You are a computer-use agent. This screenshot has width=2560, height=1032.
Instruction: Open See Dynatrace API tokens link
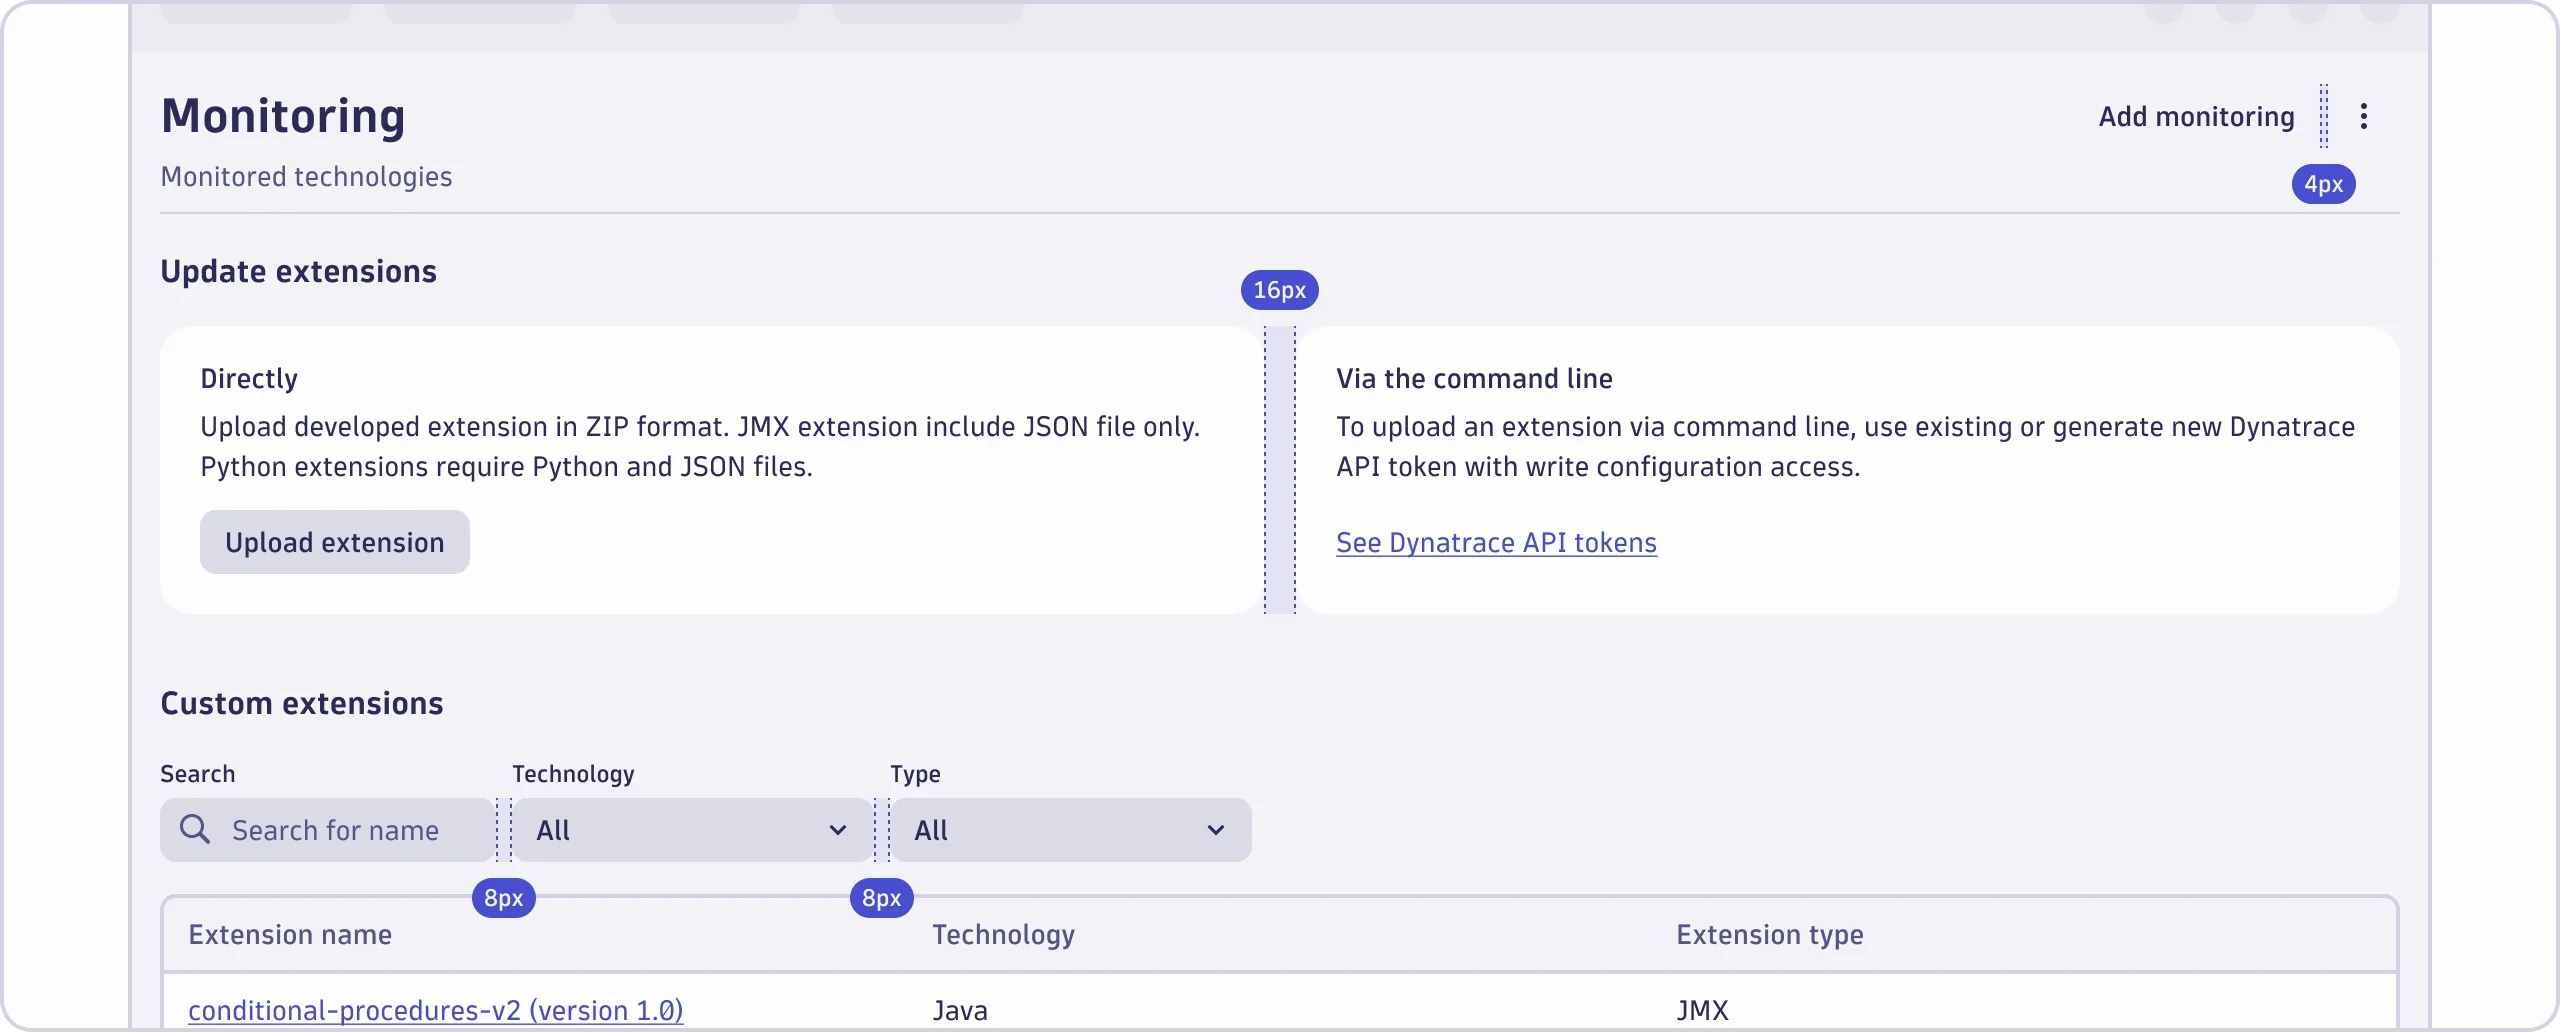pos(1496,543)
